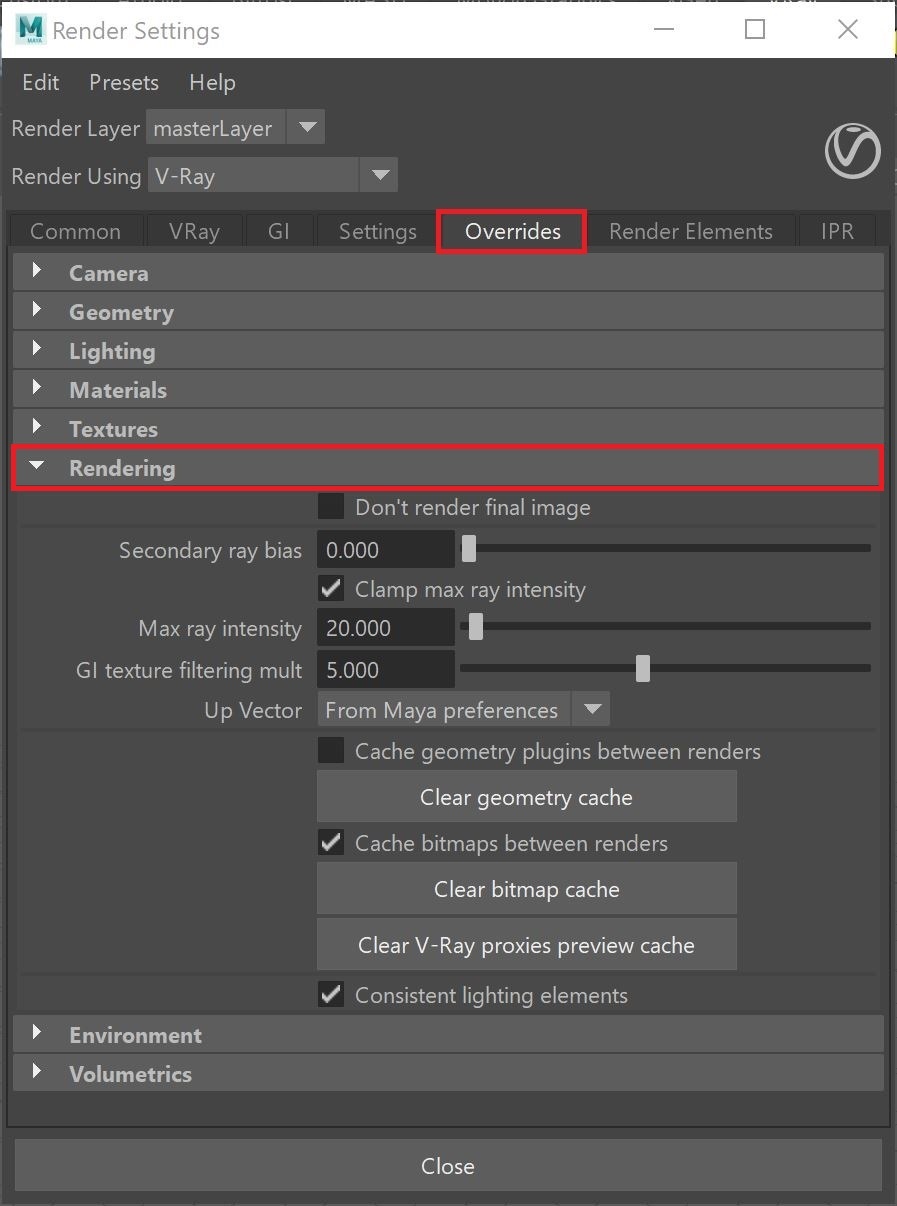Click Clear V-Ray proxies preview cache

[x=527, y=944]
